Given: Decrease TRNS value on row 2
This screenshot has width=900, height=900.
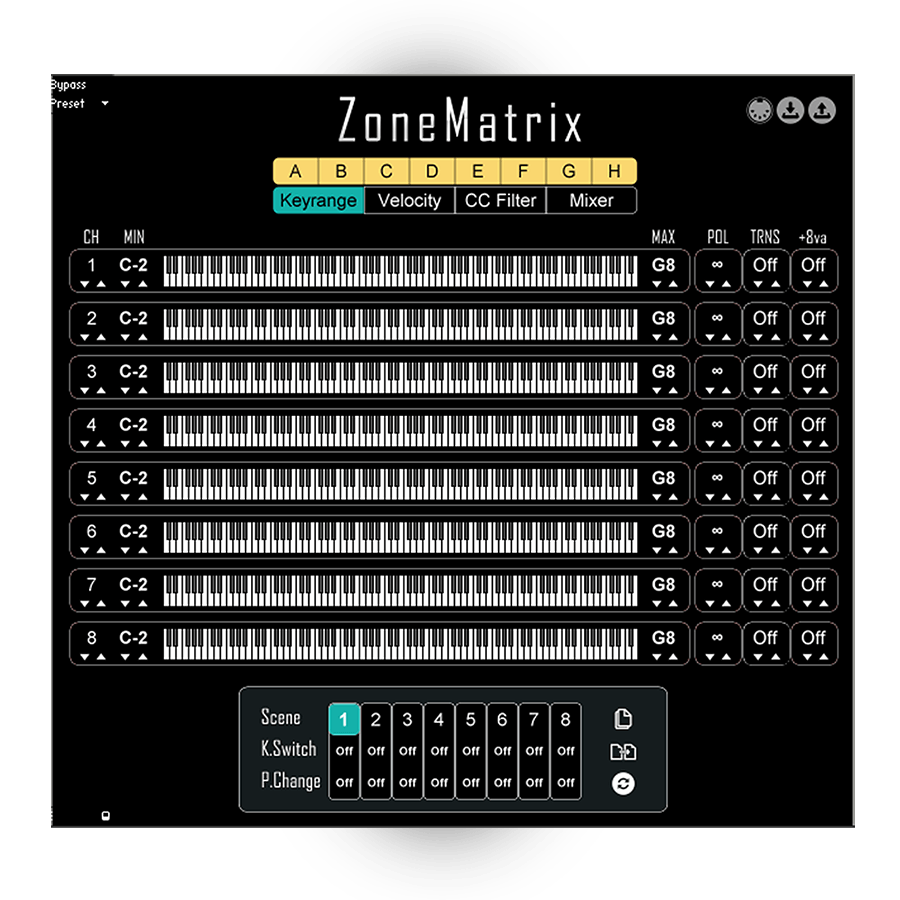Looking at the screenshot, I should pyautogui.click(x=758, y=338).
